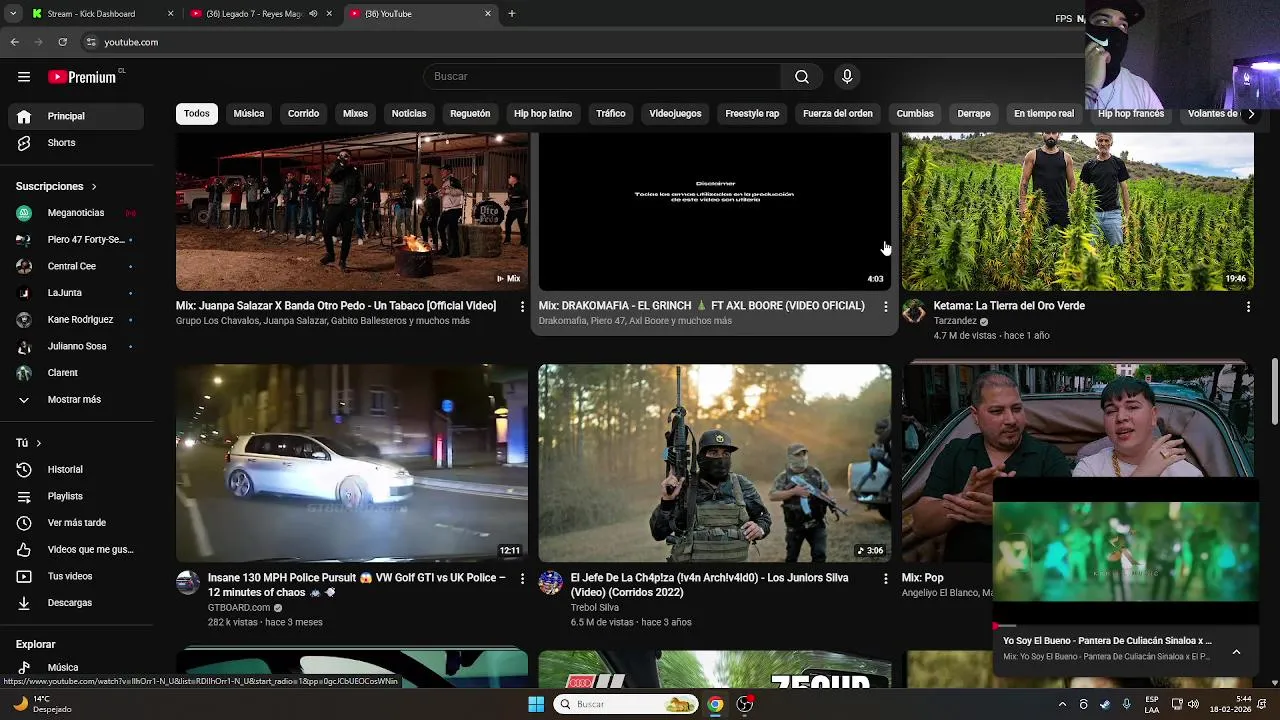Select the Videojuegos filter chip
The image size is (1280, 720).
(675, 114)
